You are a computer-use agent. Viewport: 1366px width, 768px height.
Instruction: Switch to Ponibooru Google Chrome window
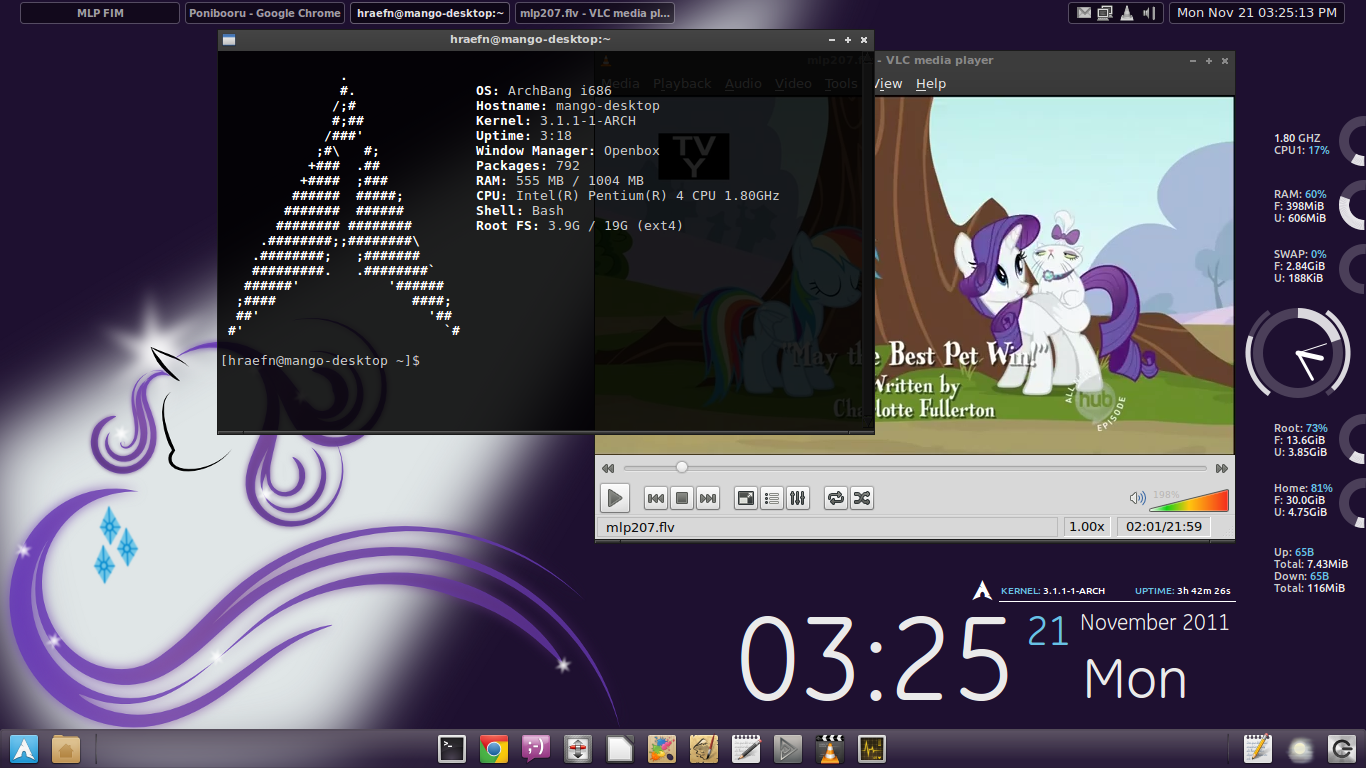tap(265, 13)
